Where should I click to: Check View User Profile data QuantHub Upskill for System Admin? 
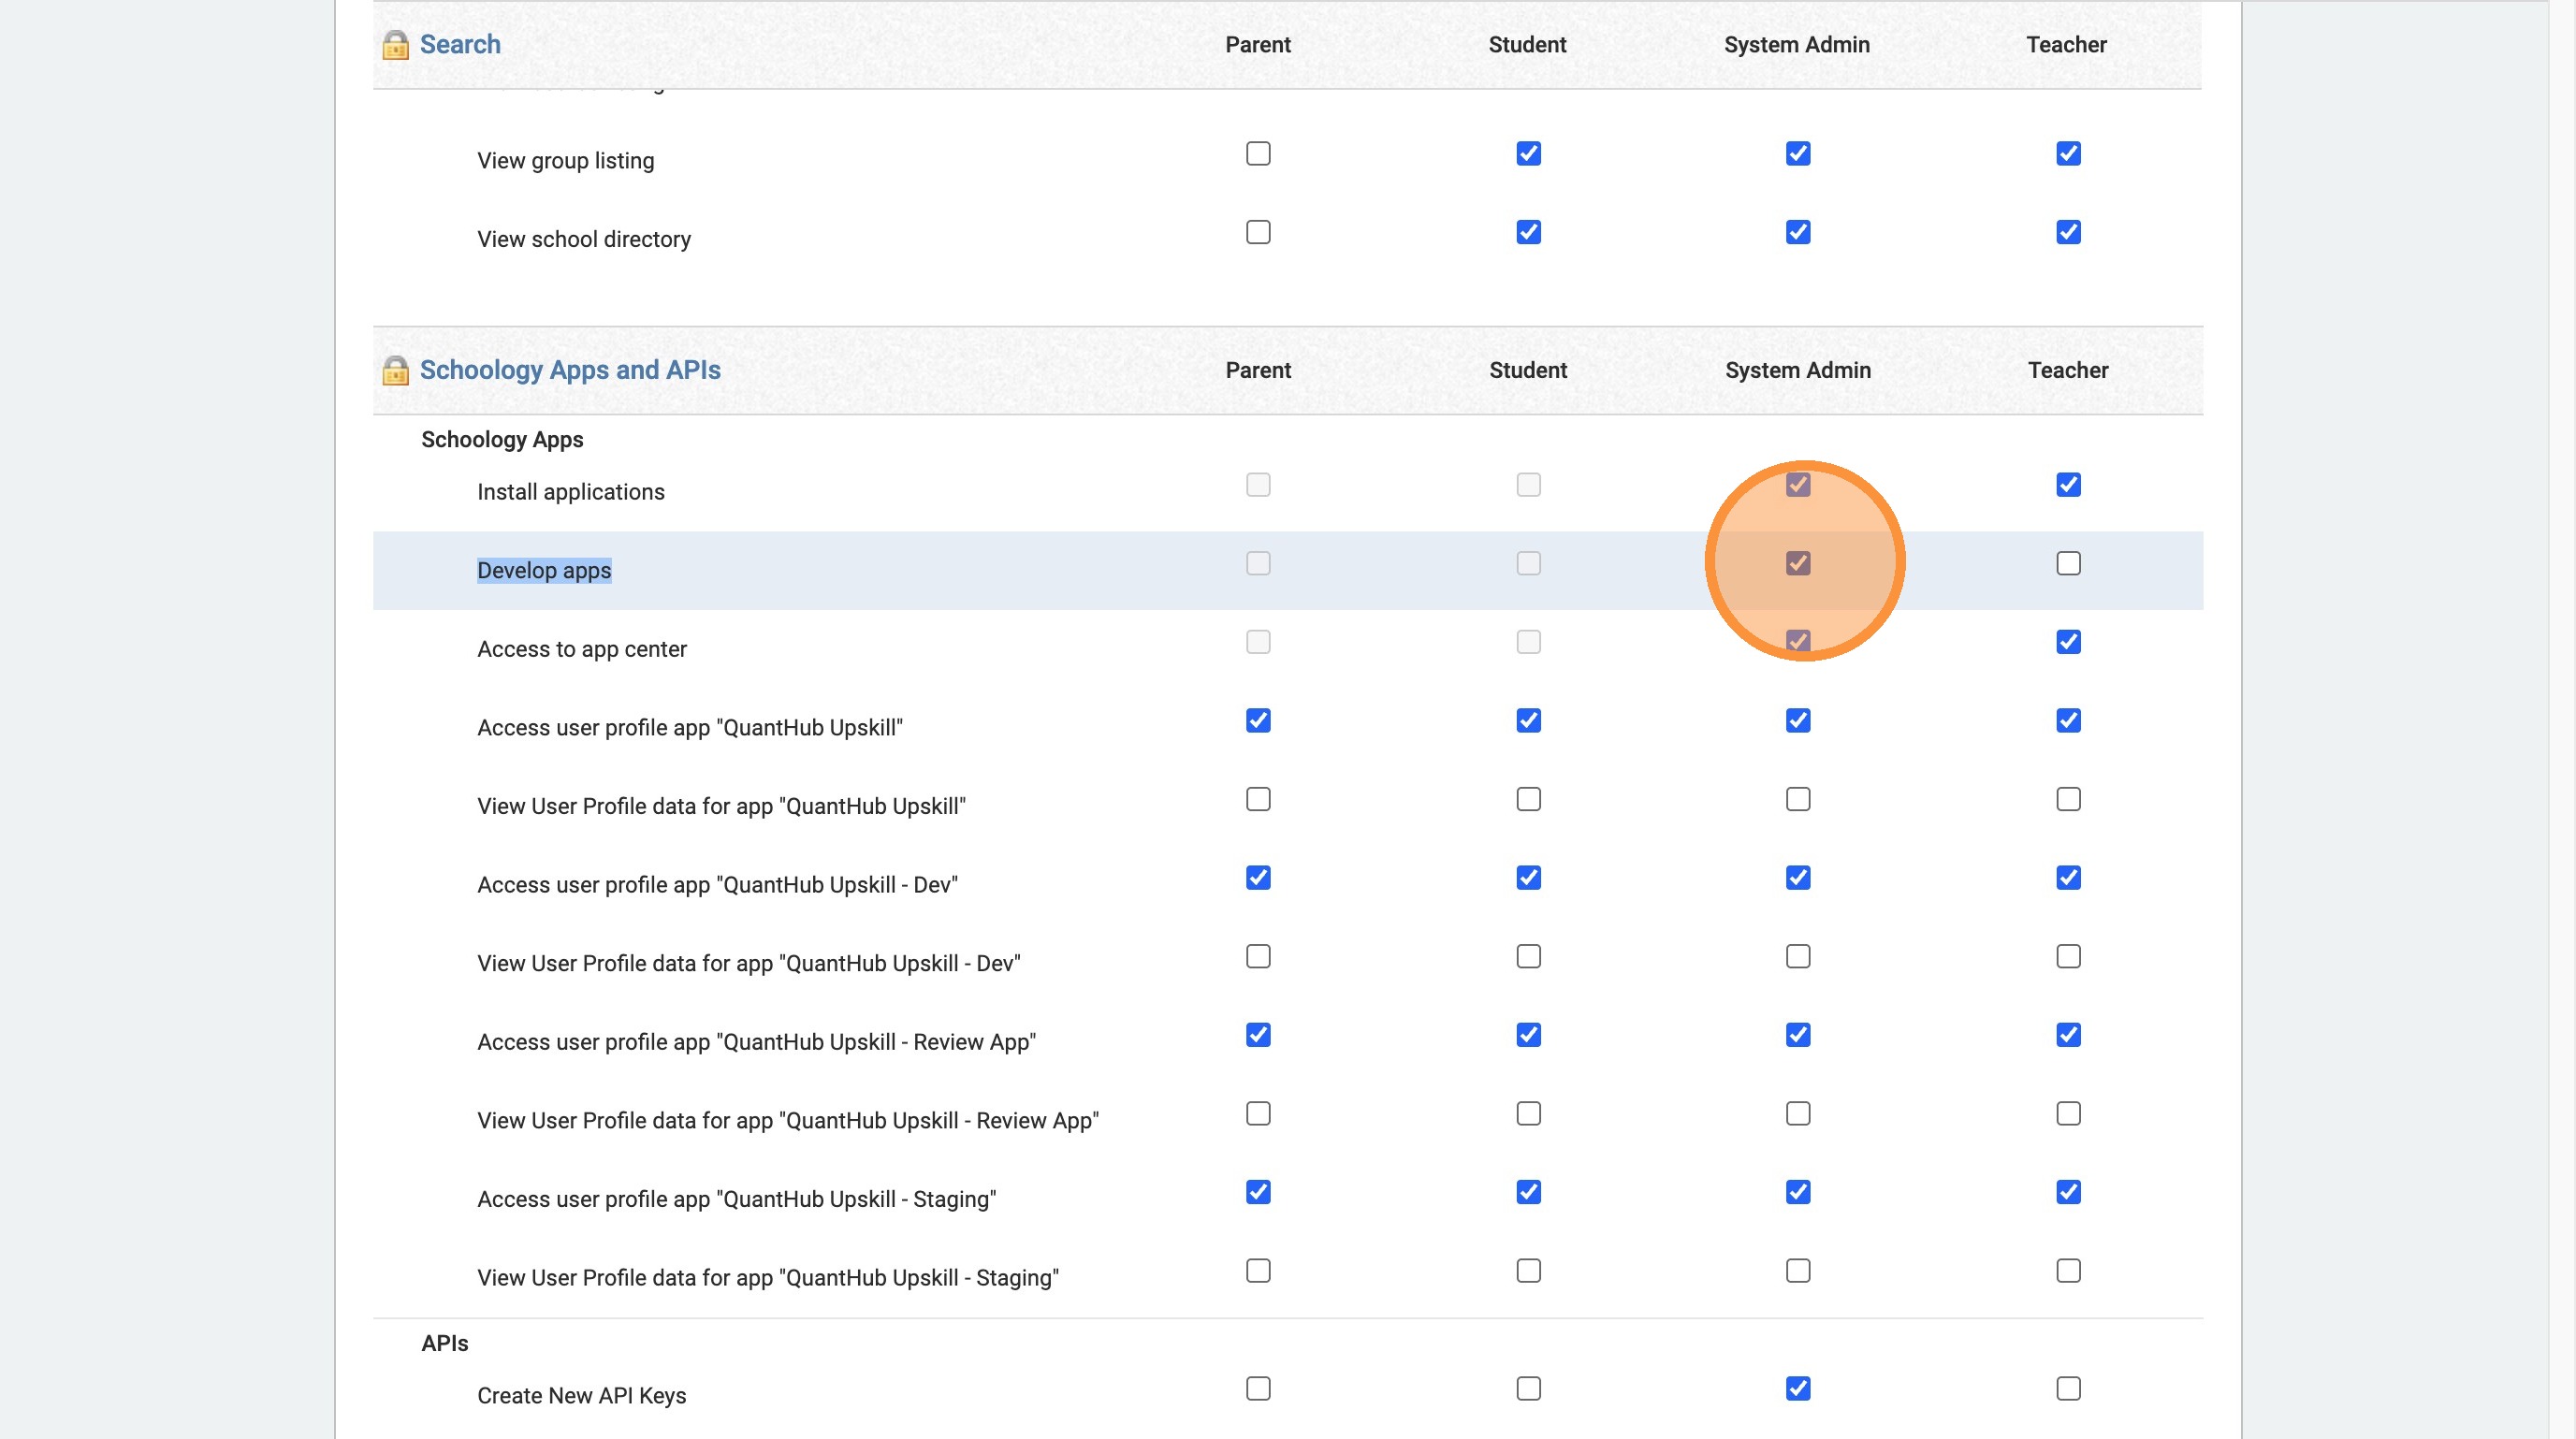click(x=1798, y=799)
